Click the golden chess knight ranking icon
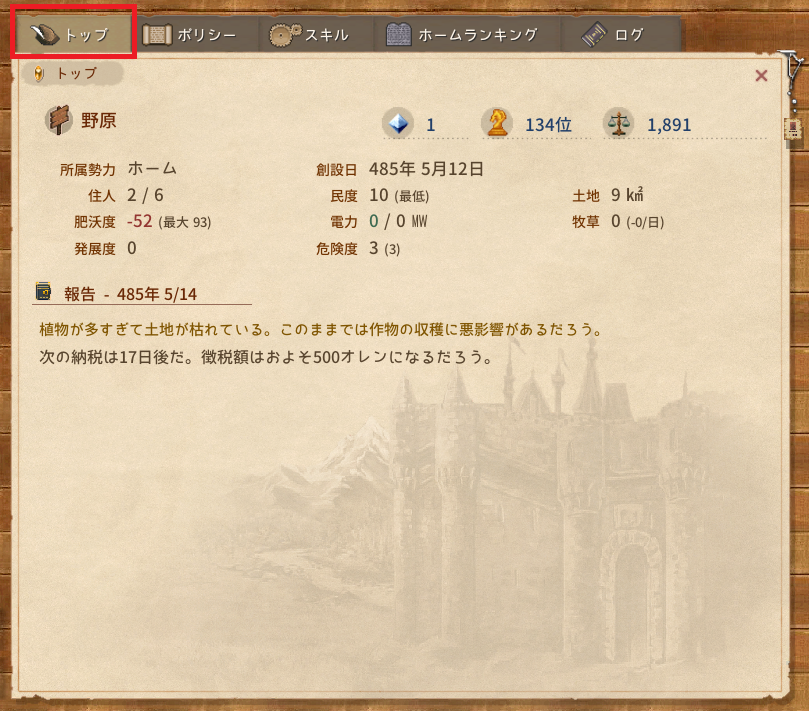 pos(497,123)
